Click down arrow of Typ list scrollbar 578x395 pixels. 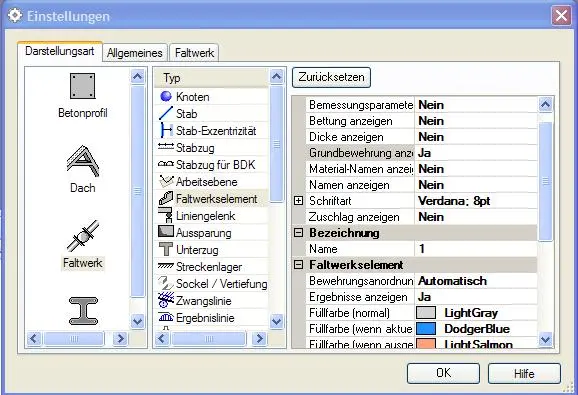276,322
